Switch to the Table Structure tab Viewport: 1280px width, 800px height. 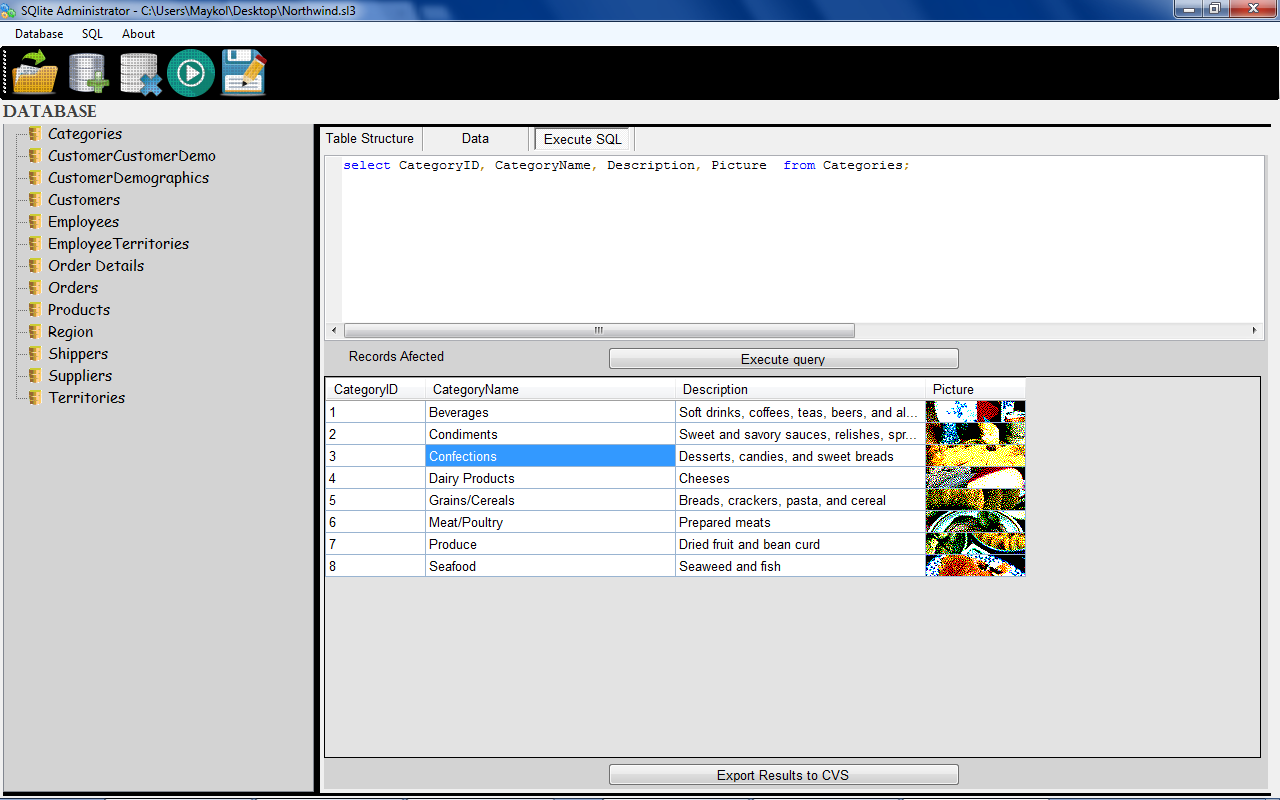369,138
